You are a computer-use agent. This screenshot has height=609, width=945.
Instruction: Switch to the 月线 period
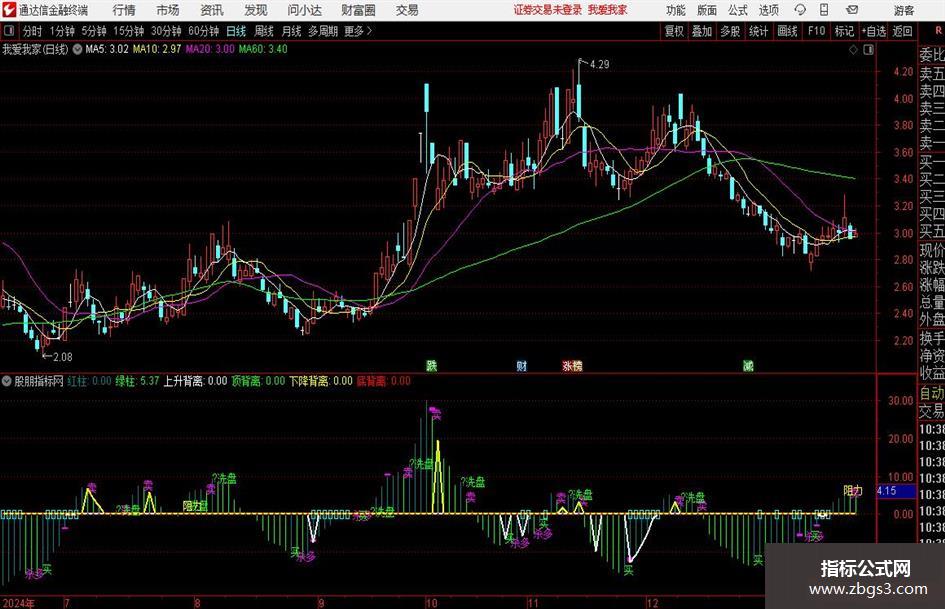point(292,31)
